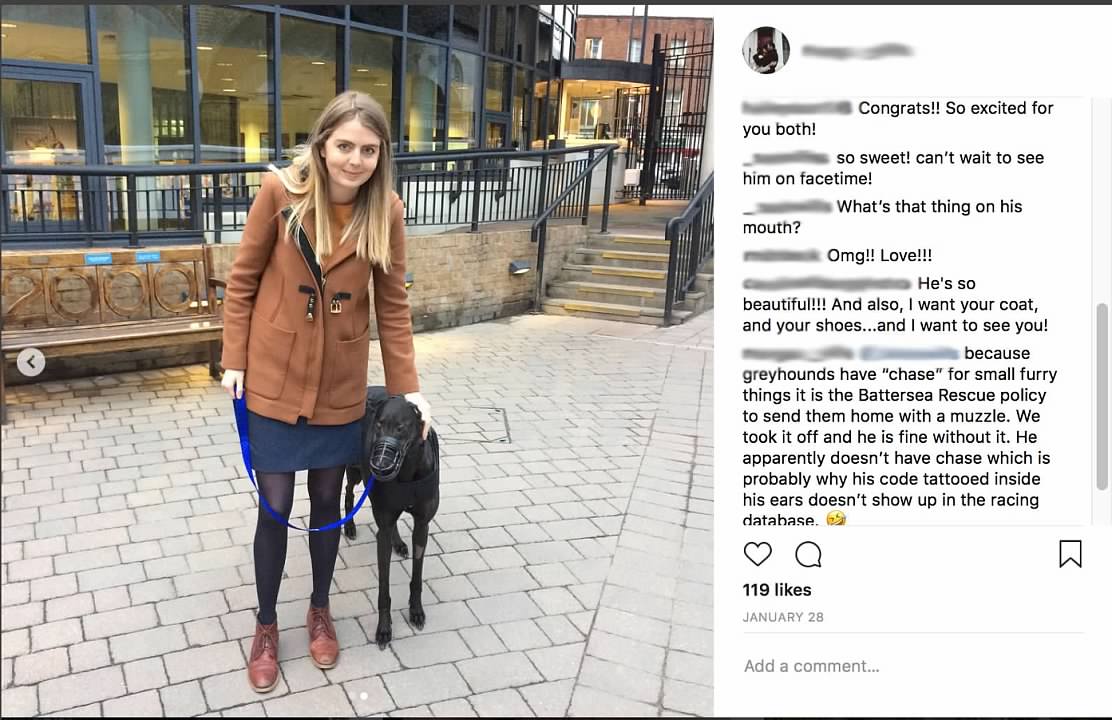Open the username before "Omg!! Love!!!"
Image resolution: width=1112 pixels, height=720 pixels.
pyautogui.click(x=781, y=255)
